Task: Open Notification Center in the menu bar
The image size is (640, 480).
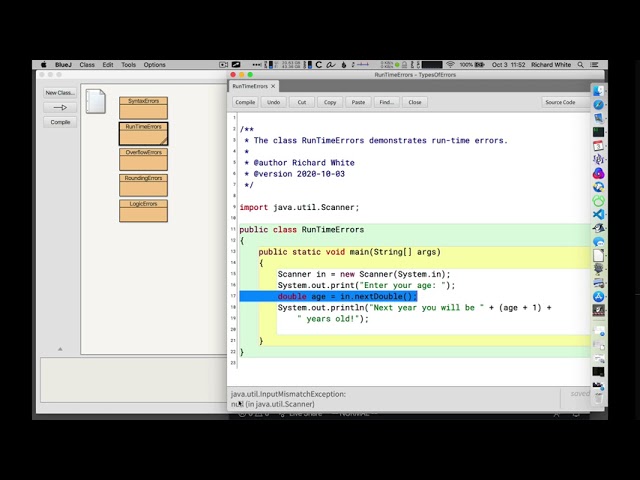Action: [x=594, y=64]
